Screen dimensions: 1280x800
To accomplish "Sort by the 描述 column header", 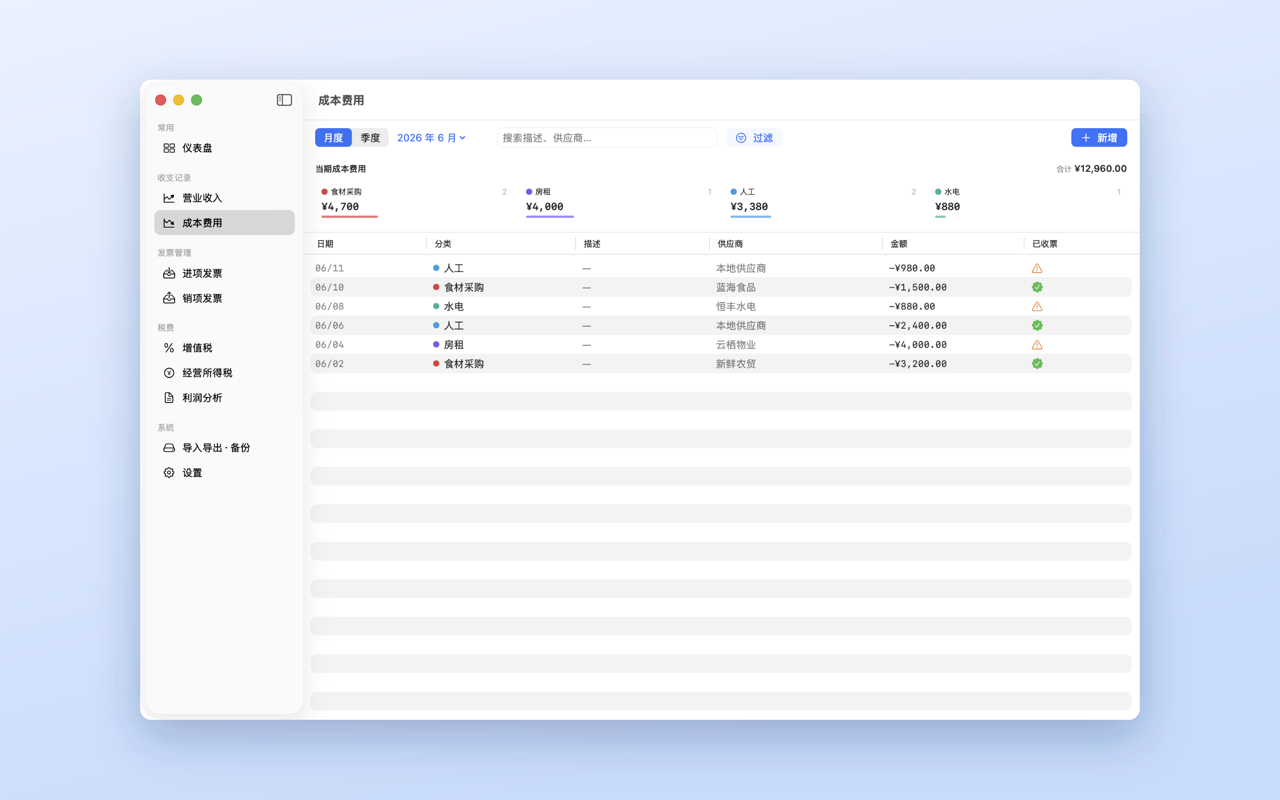I will tap(592, 244).
